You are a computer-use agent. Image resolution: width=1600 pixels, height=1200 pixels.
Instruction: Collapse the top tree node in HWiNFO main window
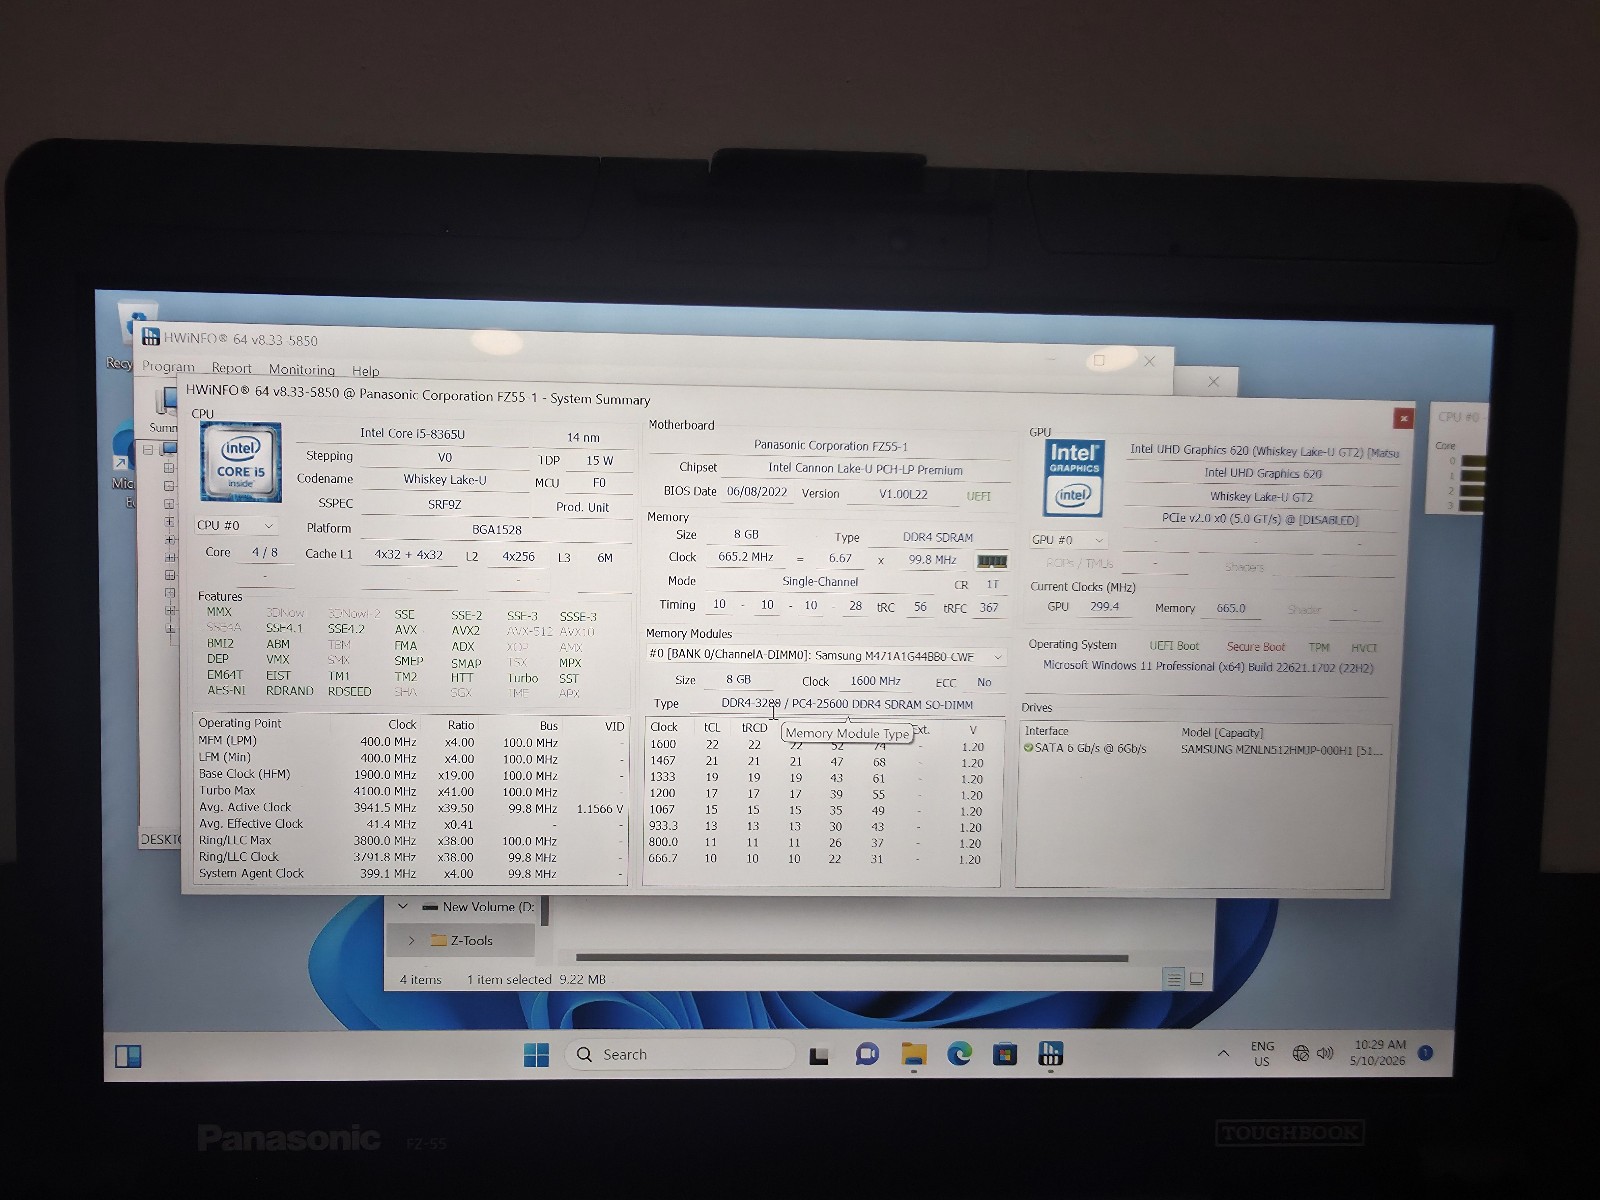[x=148, y=449]
